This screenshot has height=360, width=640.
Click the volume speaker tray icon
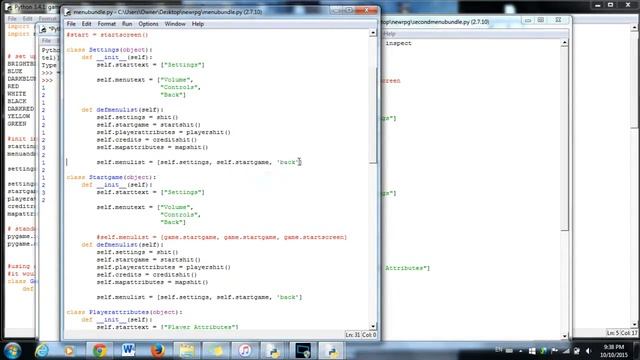(589, 351)
